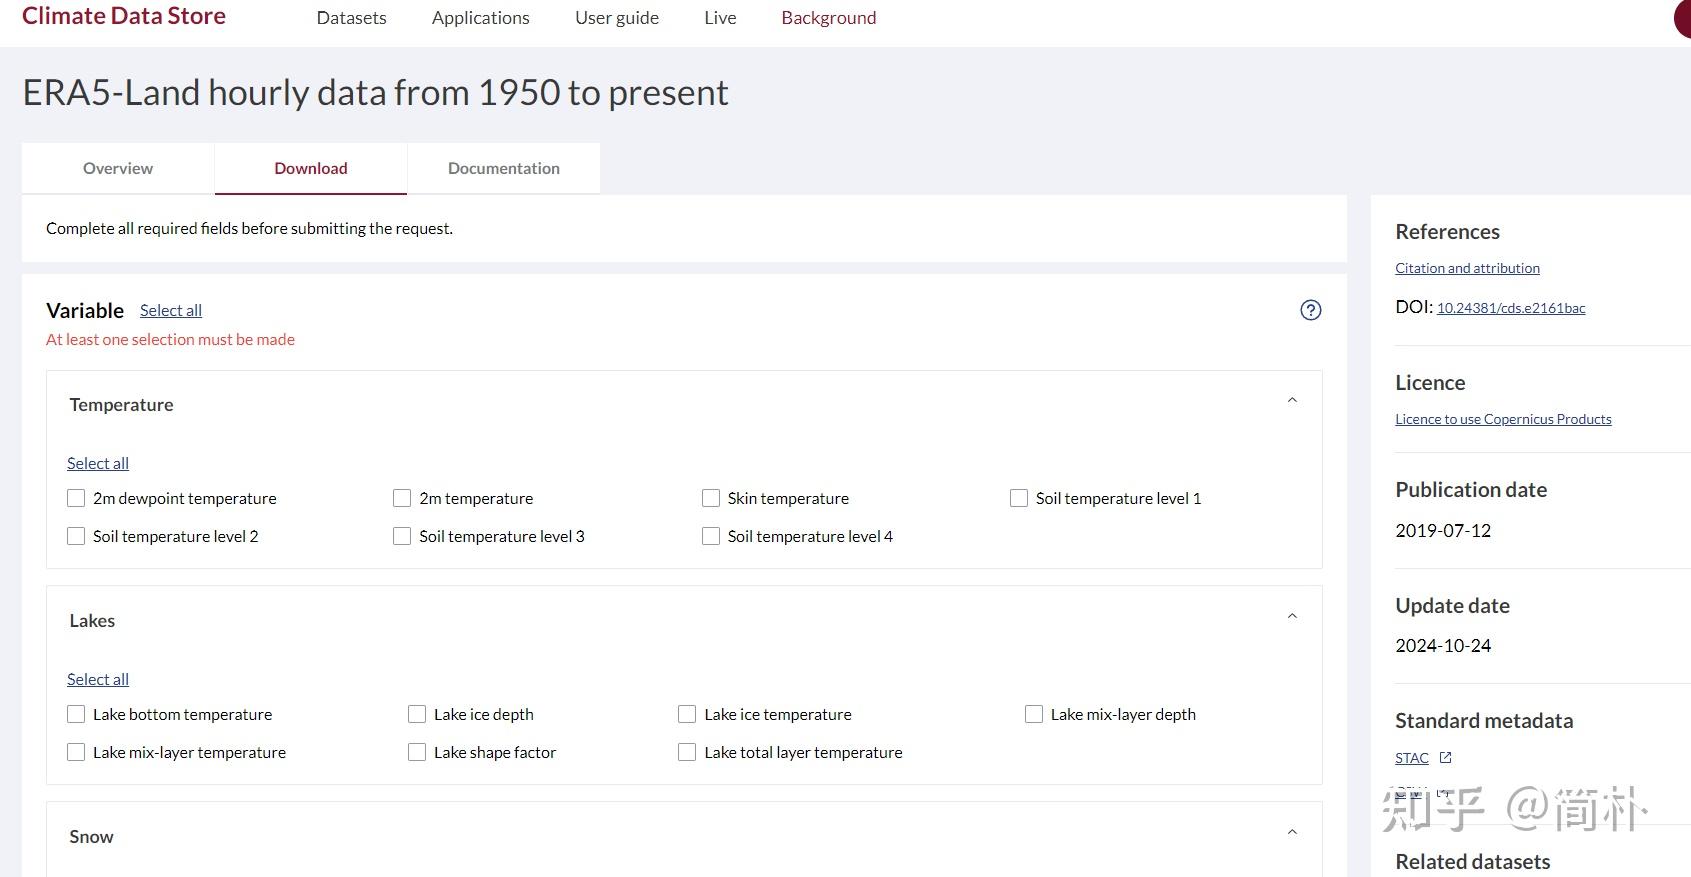Click the user avatar circle at top right
This screenshot has width=1691, height=877.
pyautogui.click(x=1682, y=18)
